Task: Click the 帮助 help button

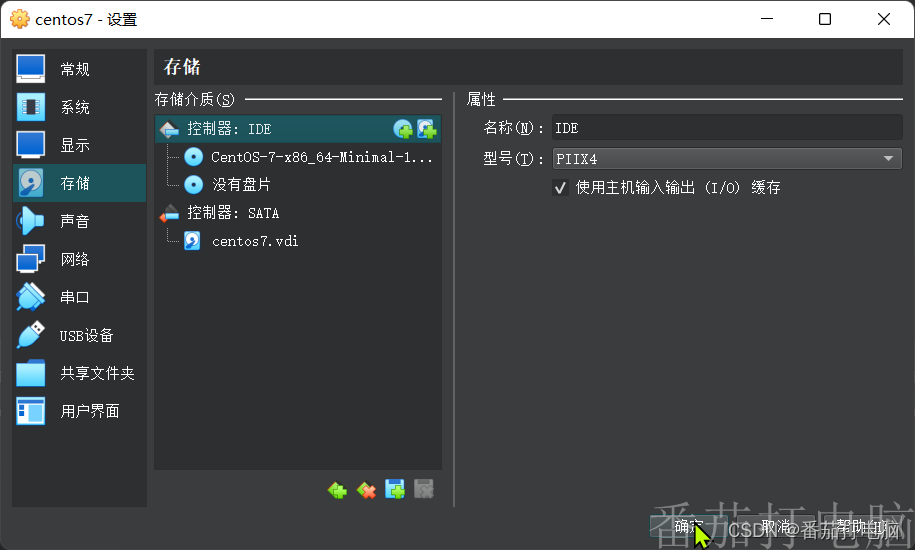Action: [x=862, y=527]
